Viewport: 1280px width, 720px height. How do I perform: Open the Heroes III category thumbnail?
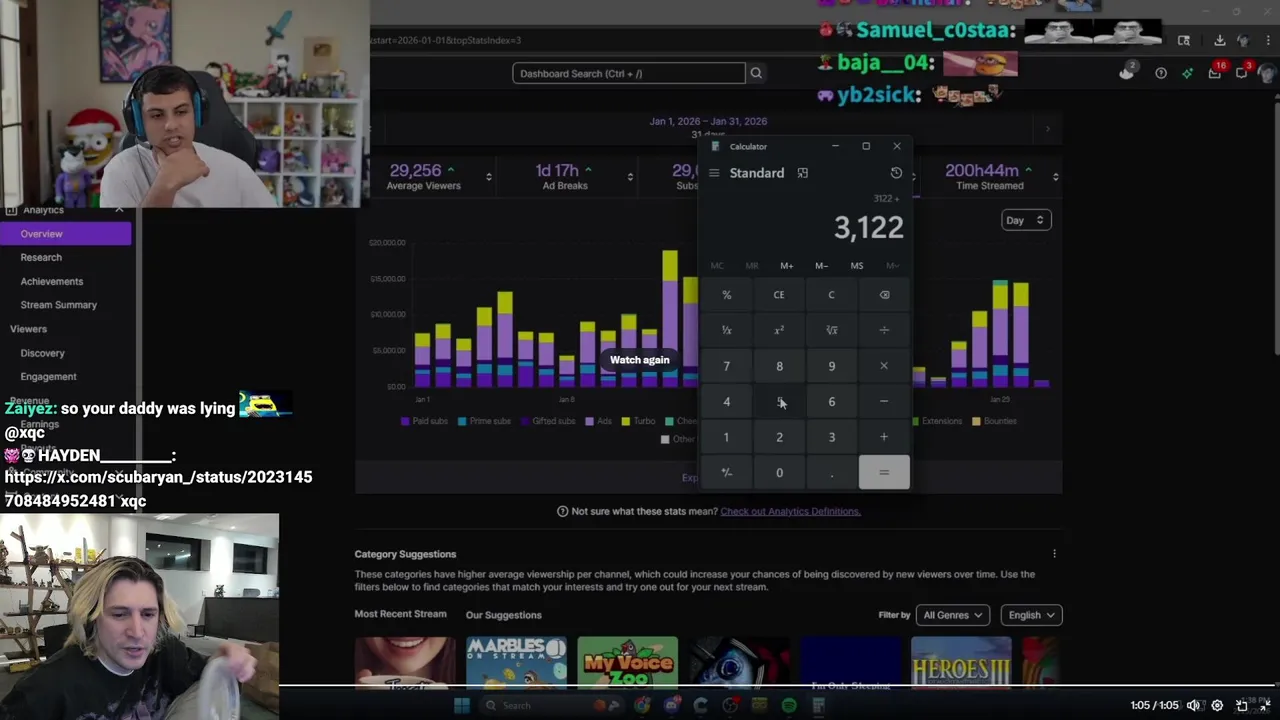coord(961,662)
